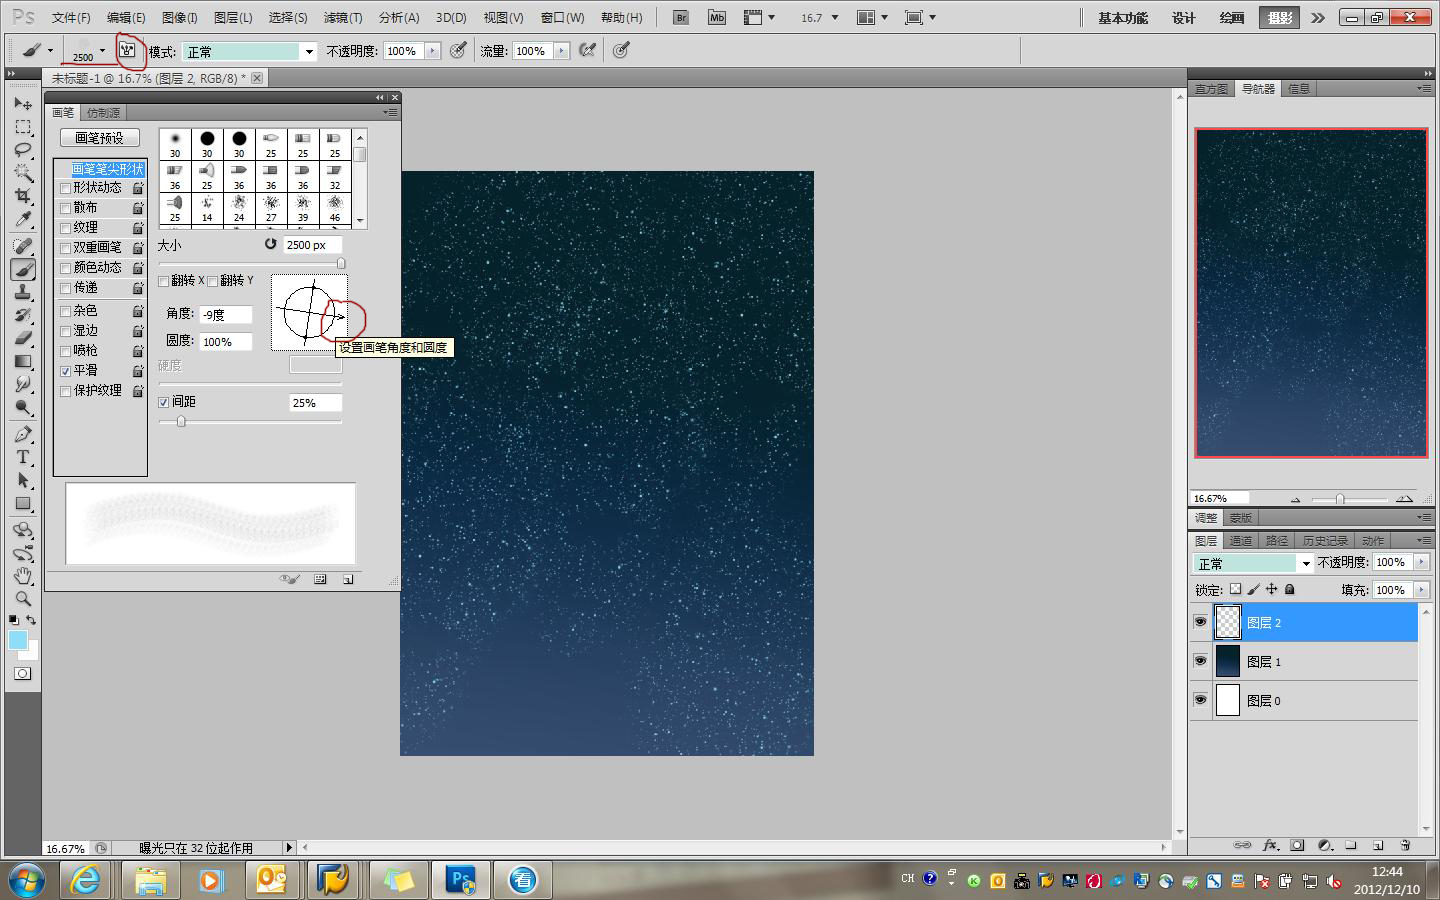Switch to the 设计 workspace
Image resolution: width=1440 pixels, height=900 pixels.
(x=1184, y=18)
